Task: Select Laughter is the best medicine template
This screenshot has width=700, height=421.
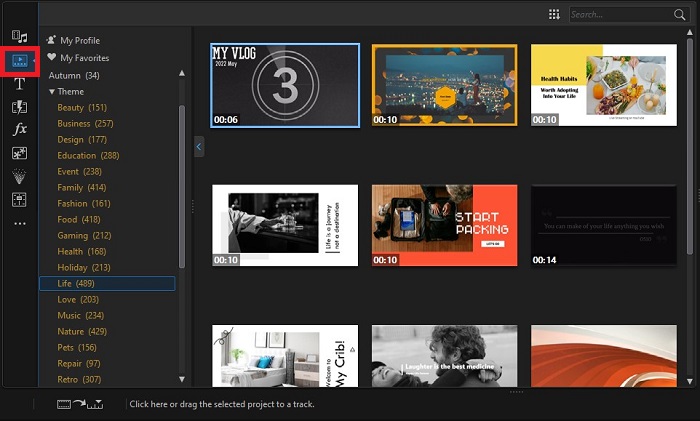Action: pos(445,356)
